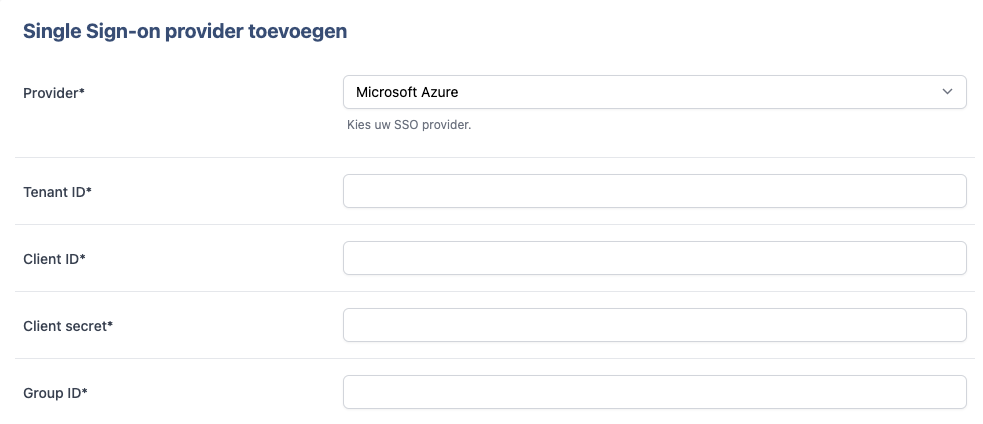Select the Microsoft Azure value text
This screenshot has height=424, width=983.
pyautogui.click(x=407, y=92)
